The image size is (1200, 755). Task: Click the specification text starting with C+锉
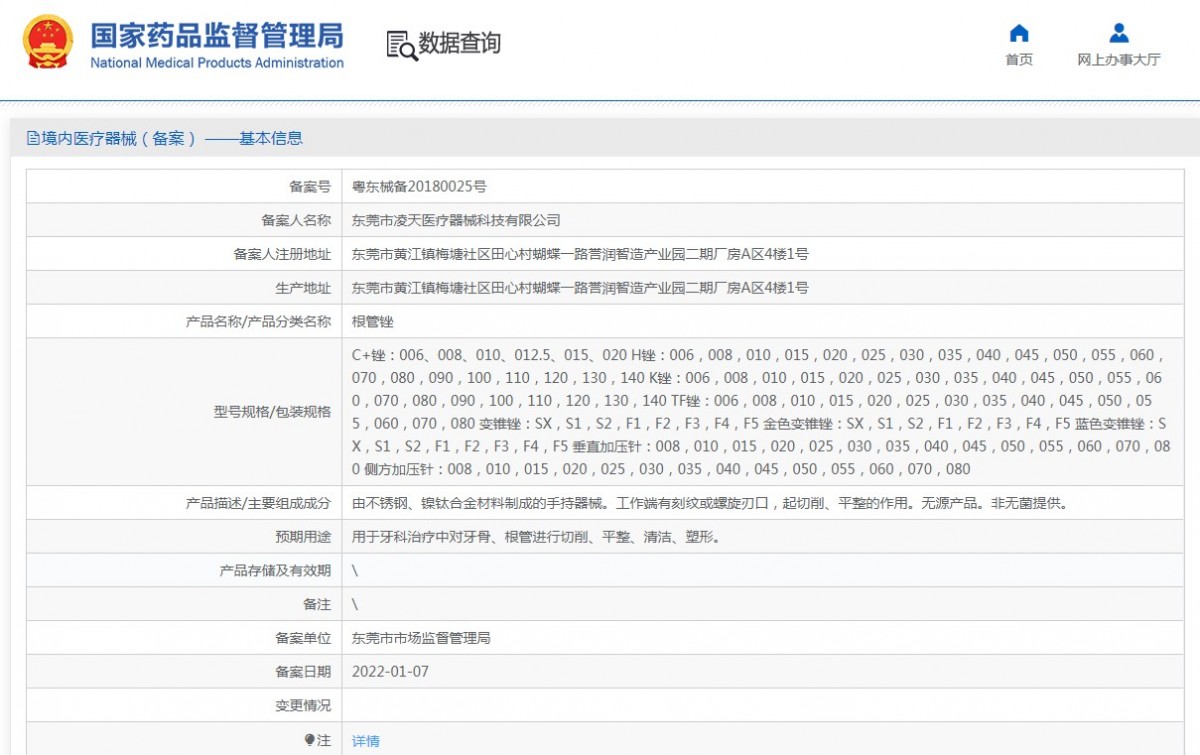[761, 412]
